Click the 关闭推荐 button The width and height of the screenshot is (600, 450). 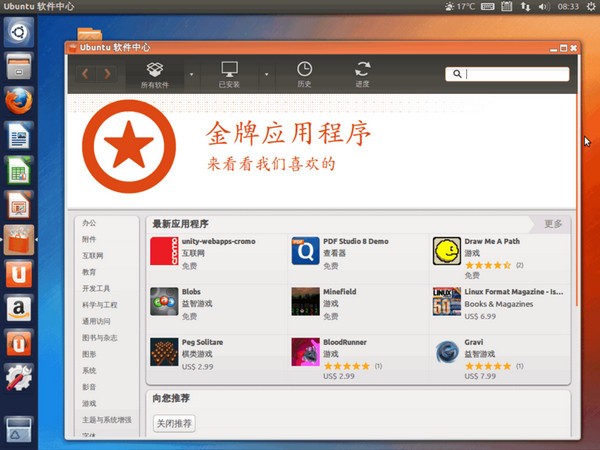174,423
